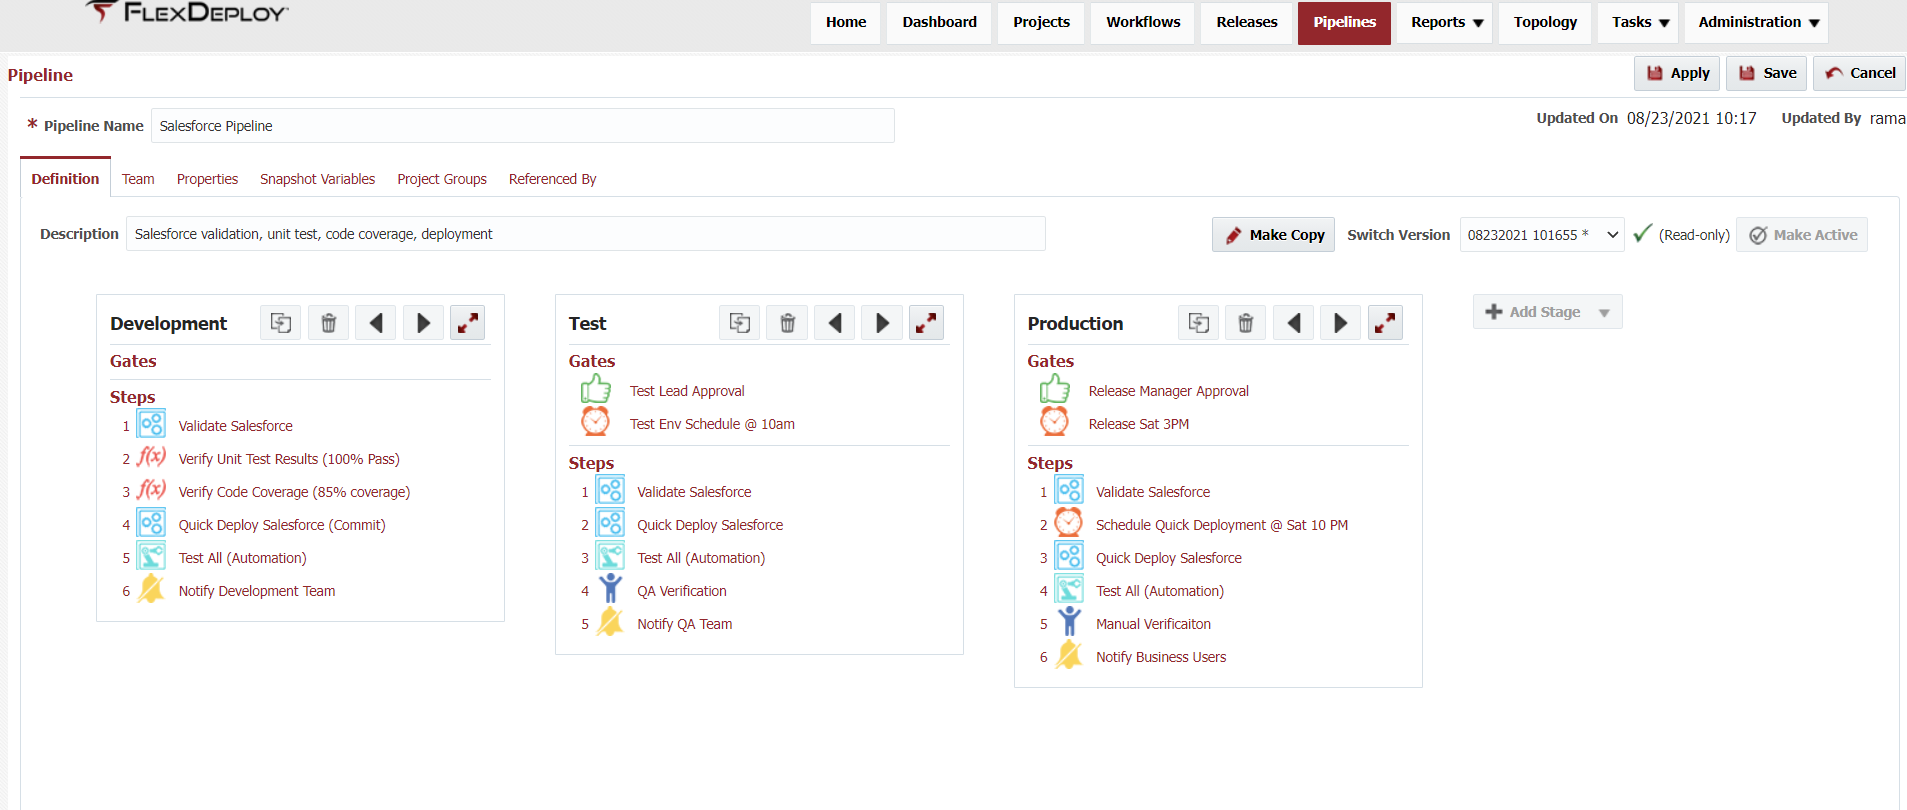Go to Home page
The height and width of the screenshot is (810, 1907).
(x=846, y=22)
